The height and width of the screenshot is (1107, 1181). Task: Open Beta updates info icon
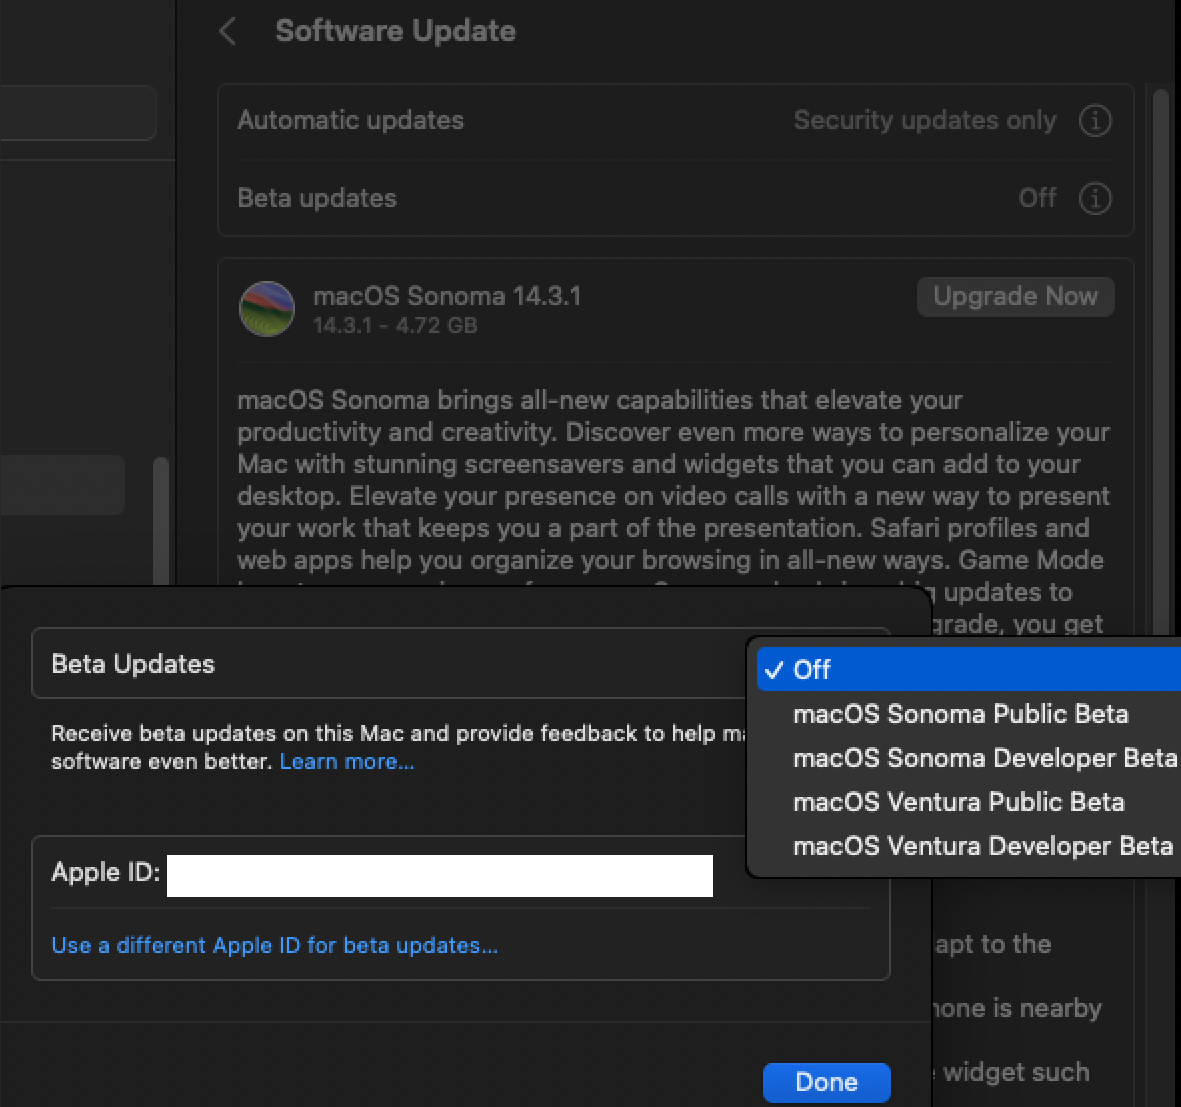tap(1095, 198)
